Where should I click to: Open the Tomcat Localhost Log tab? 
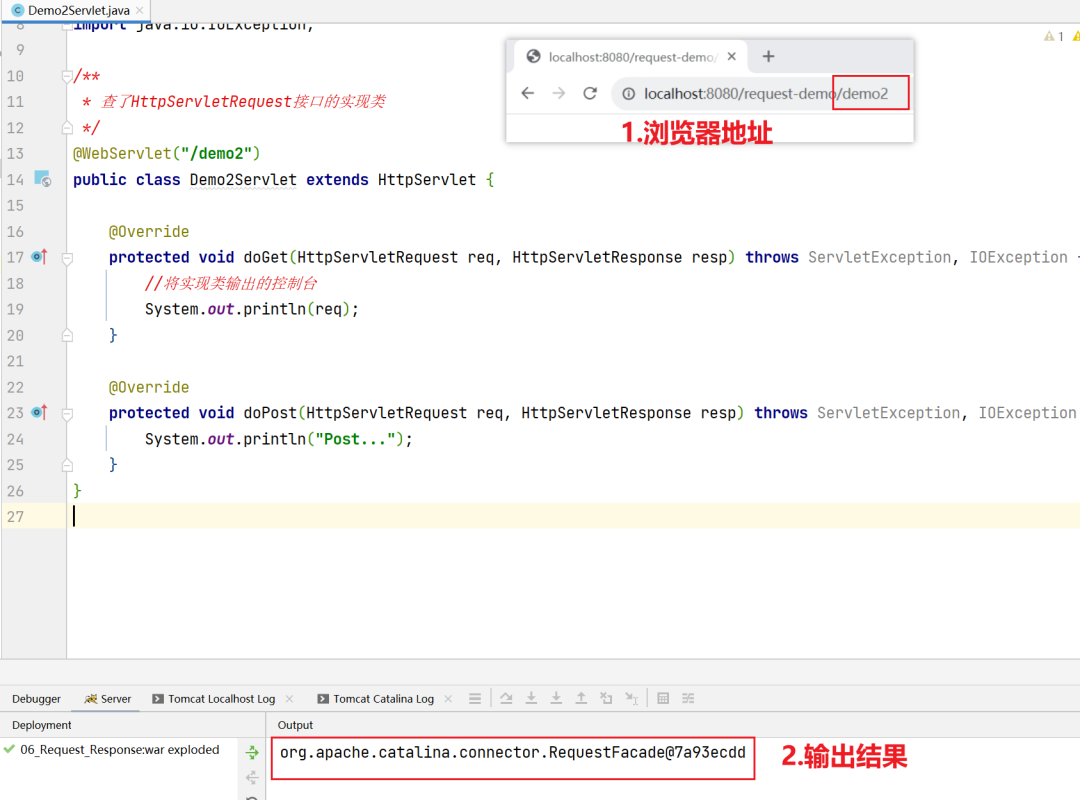(x=214, y=699)
